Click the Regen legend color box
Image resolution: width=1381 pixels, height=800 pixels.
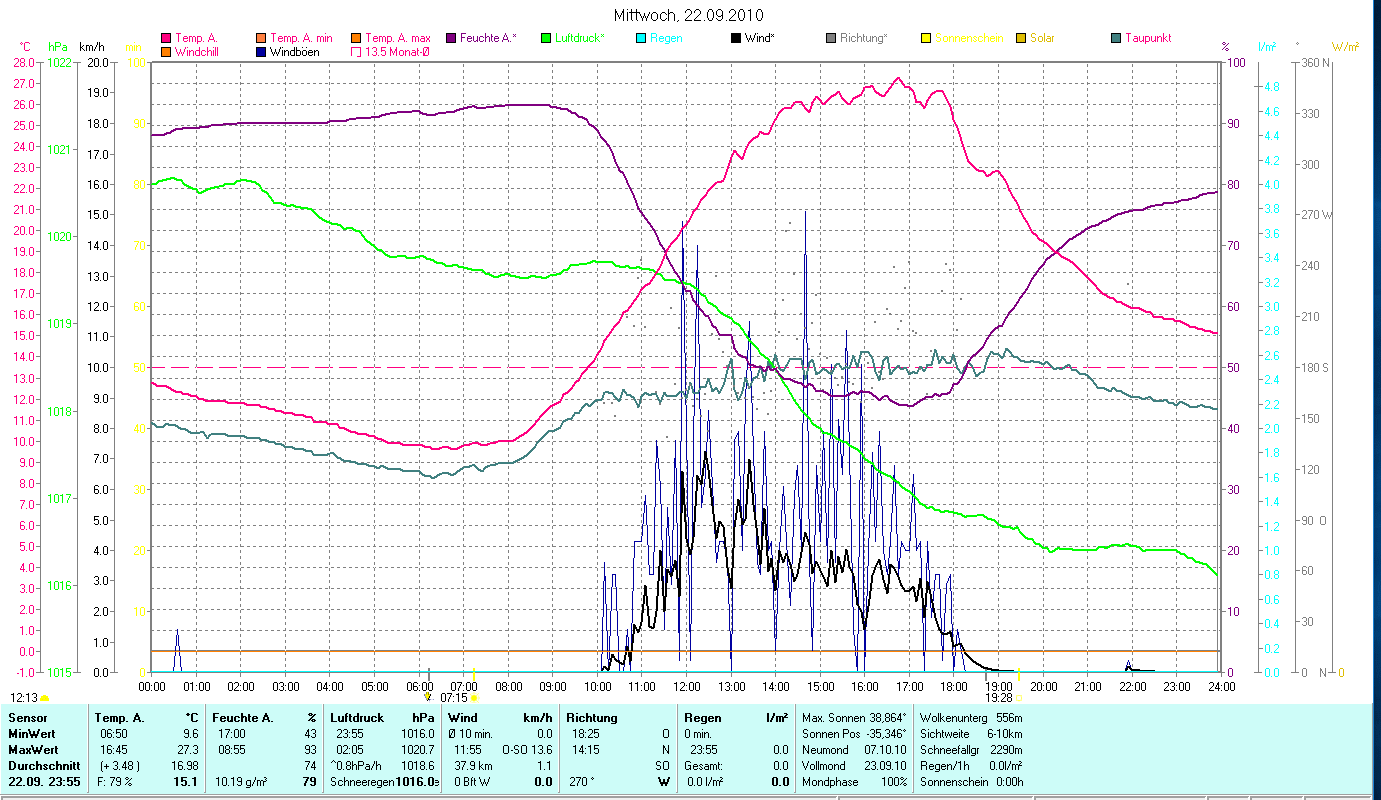(640, 39)
